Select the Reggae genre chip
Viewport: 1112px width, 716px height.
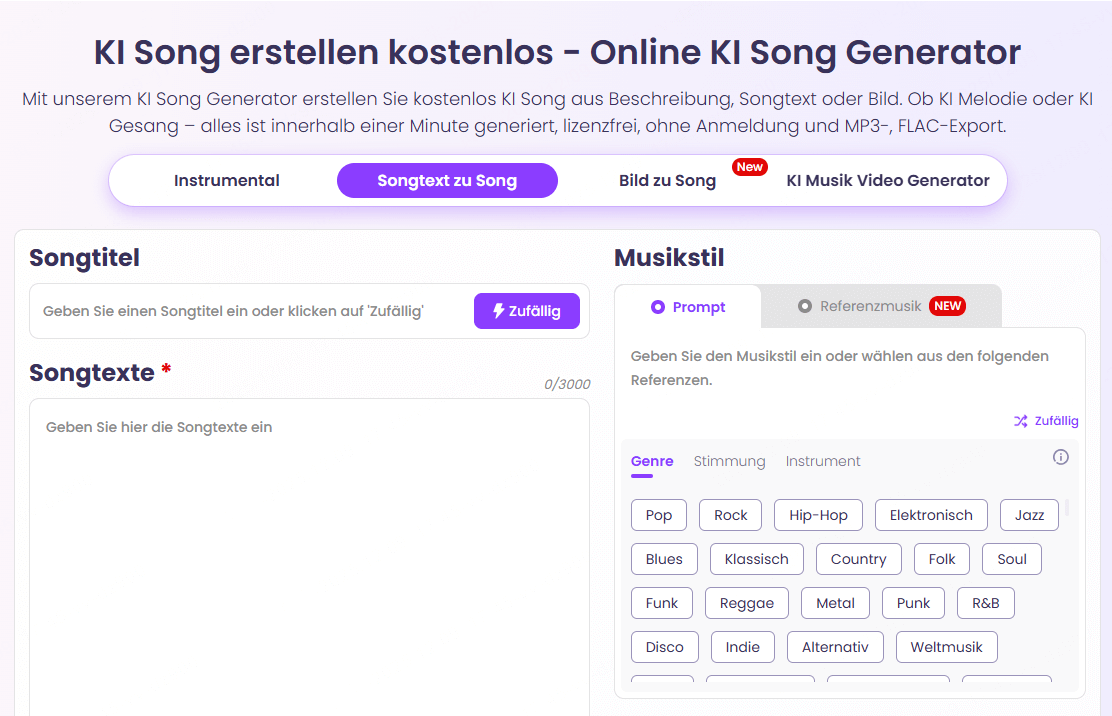746,603
